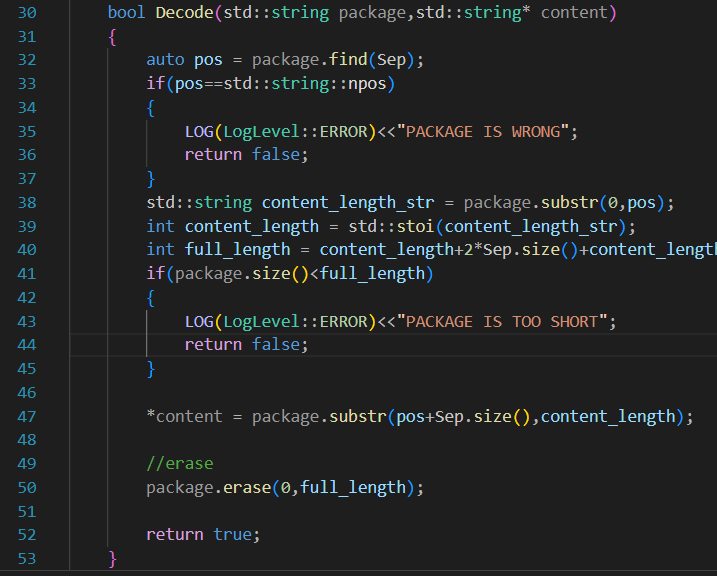The height and width of the screenshot is (576, 717).
Task: Click 'ERROR' on line 43
Action: 343,322
